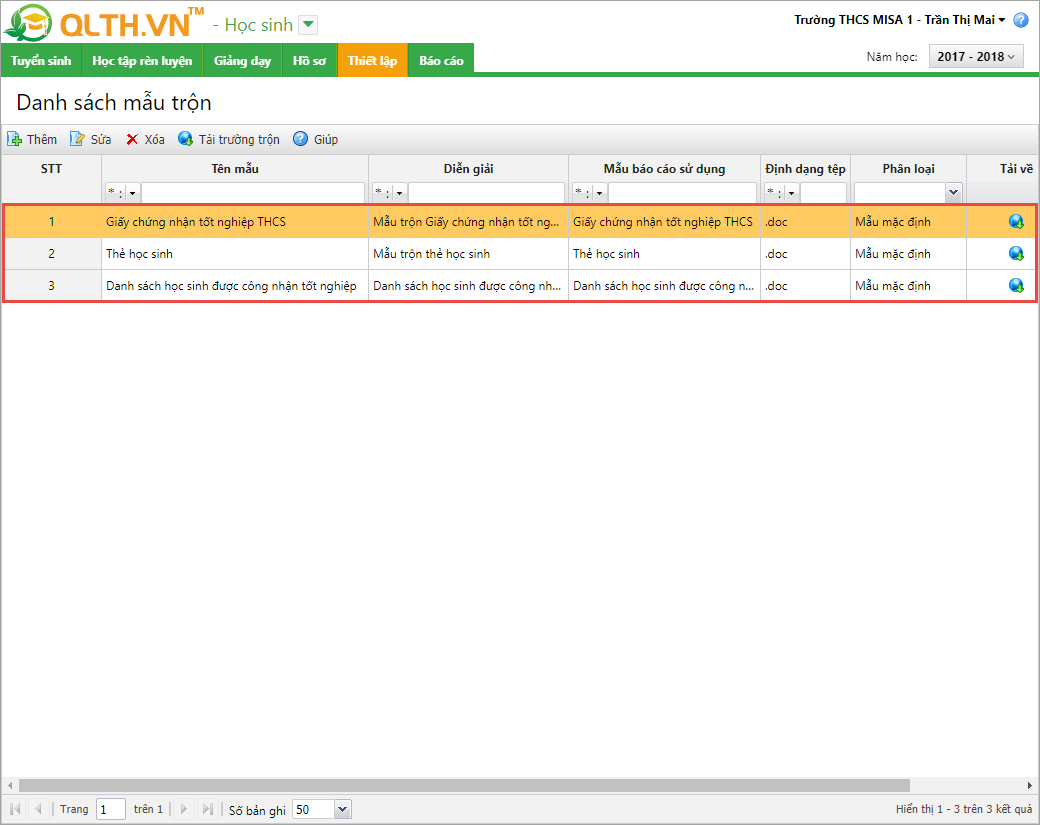Open the Tuyển sinh tab
Screen dimensions: 1040x825
pyautogui.click(x=41, y=60)
